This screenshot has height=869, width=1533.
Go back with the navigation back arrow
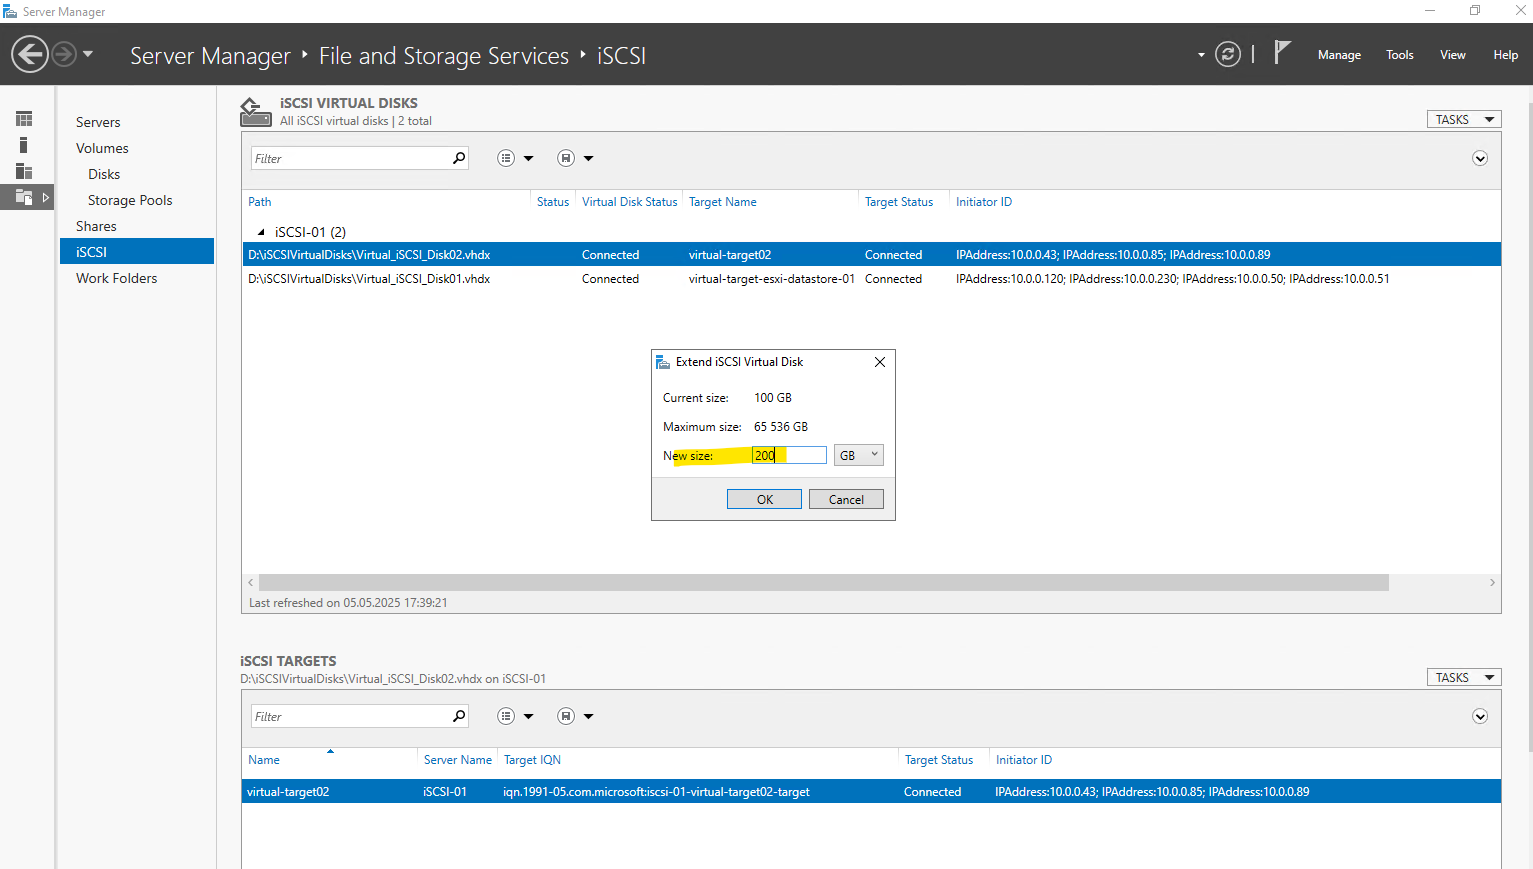coord(30,54)
